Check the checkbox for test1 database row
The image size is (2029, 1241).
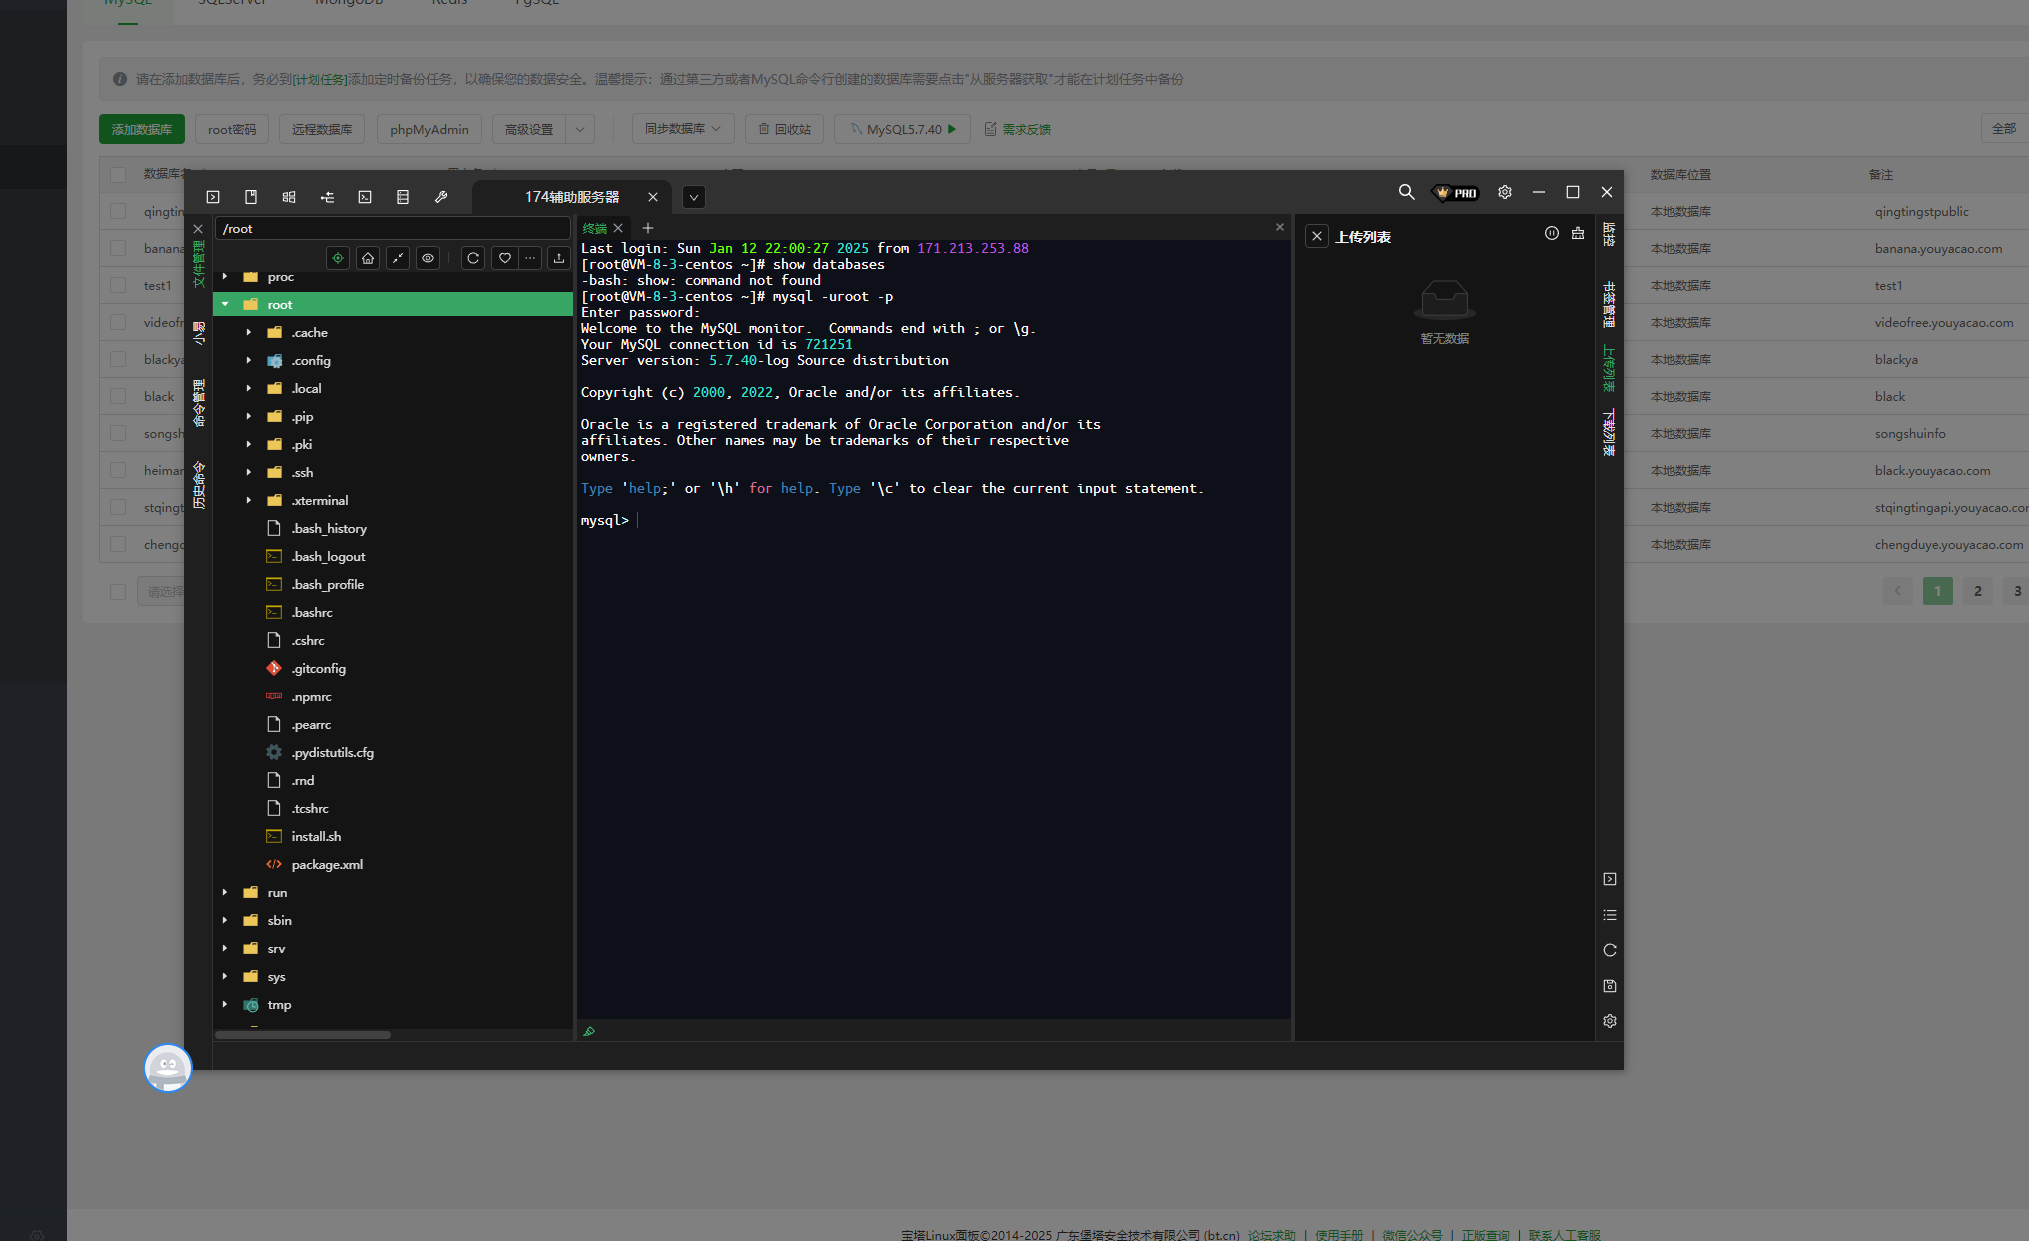click(118, 285)
